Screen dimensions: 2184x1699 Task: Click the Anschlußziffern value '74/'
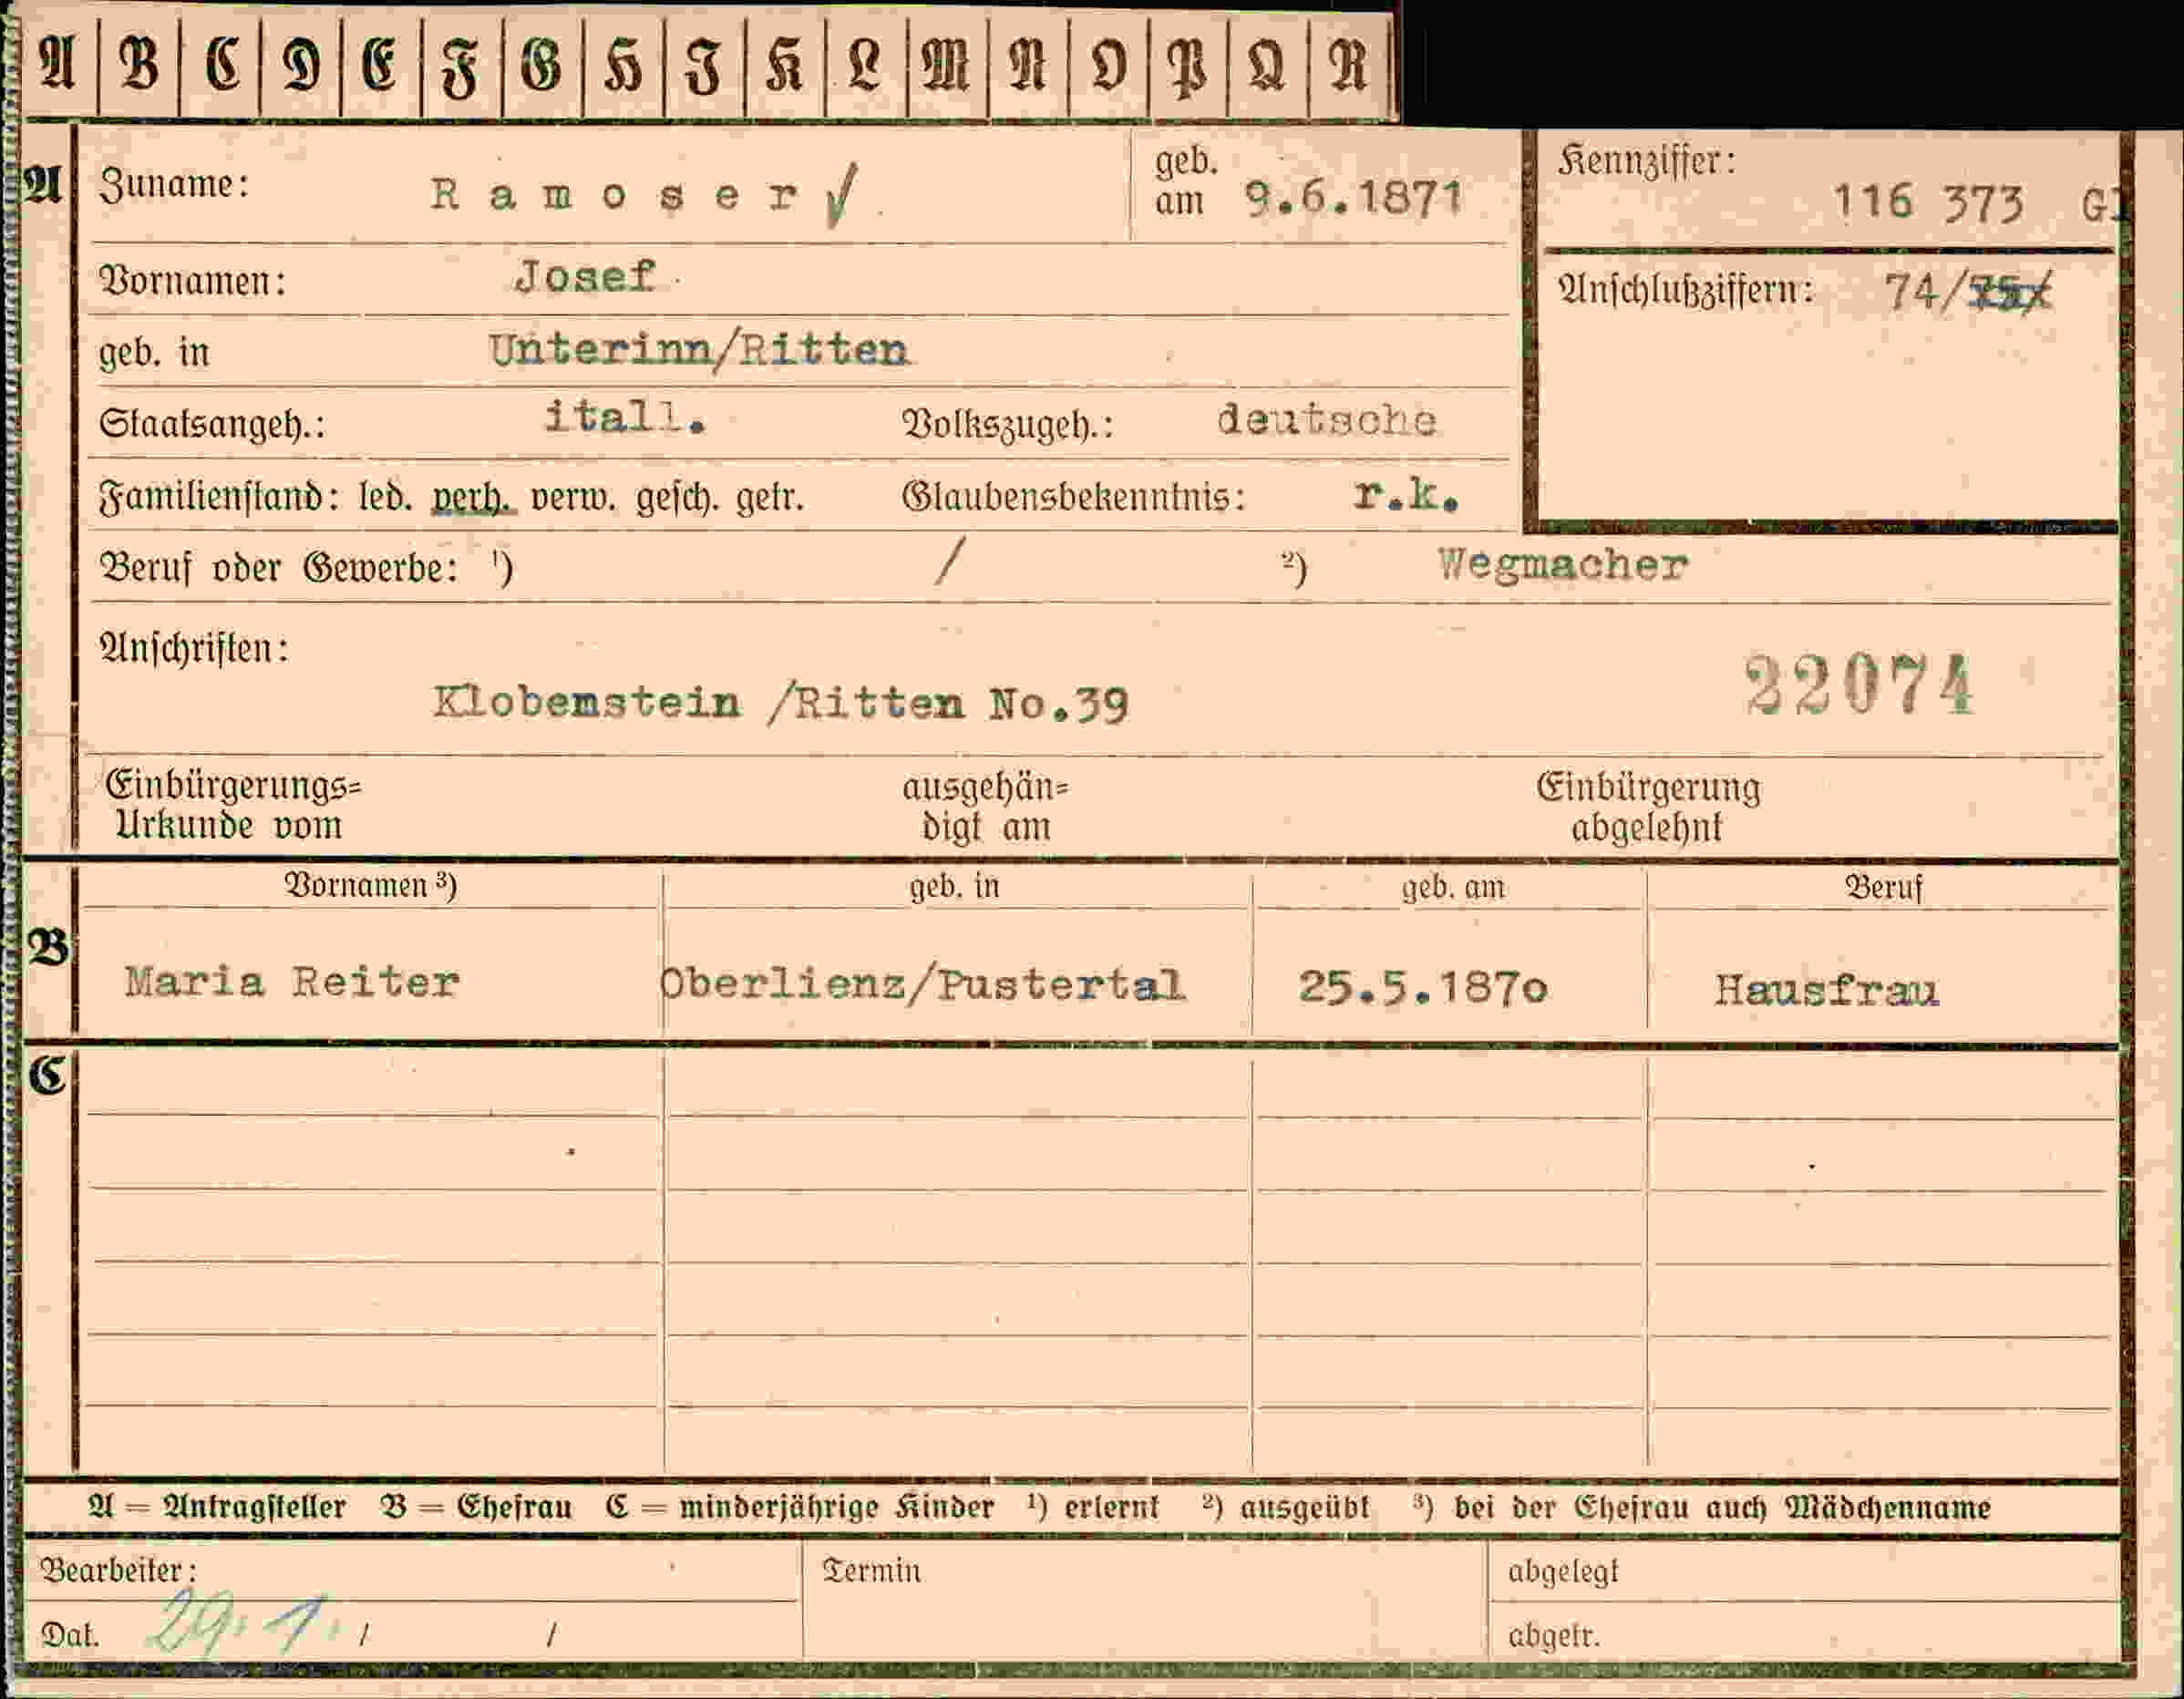pyautogui.click(x=1926, y=293)
